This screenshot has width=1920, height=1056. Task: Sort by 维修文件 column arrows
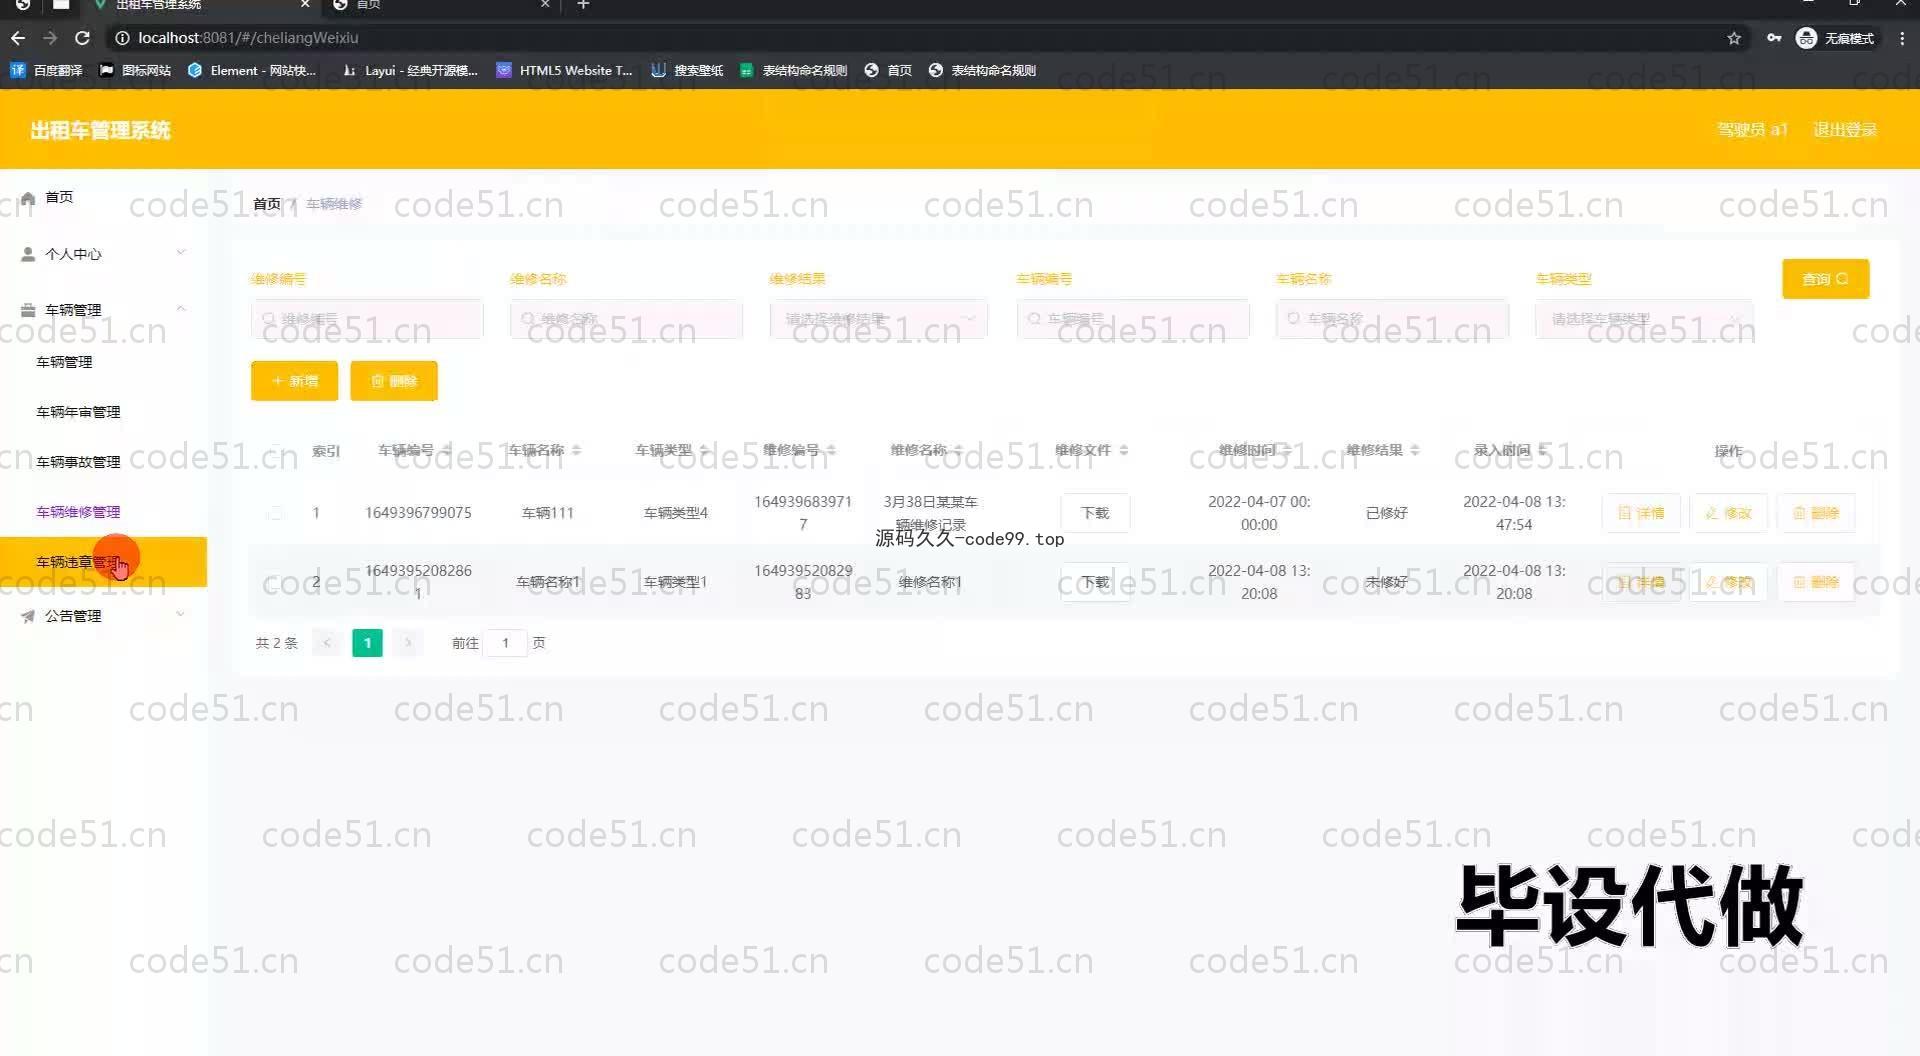[x=1123, y=451]
